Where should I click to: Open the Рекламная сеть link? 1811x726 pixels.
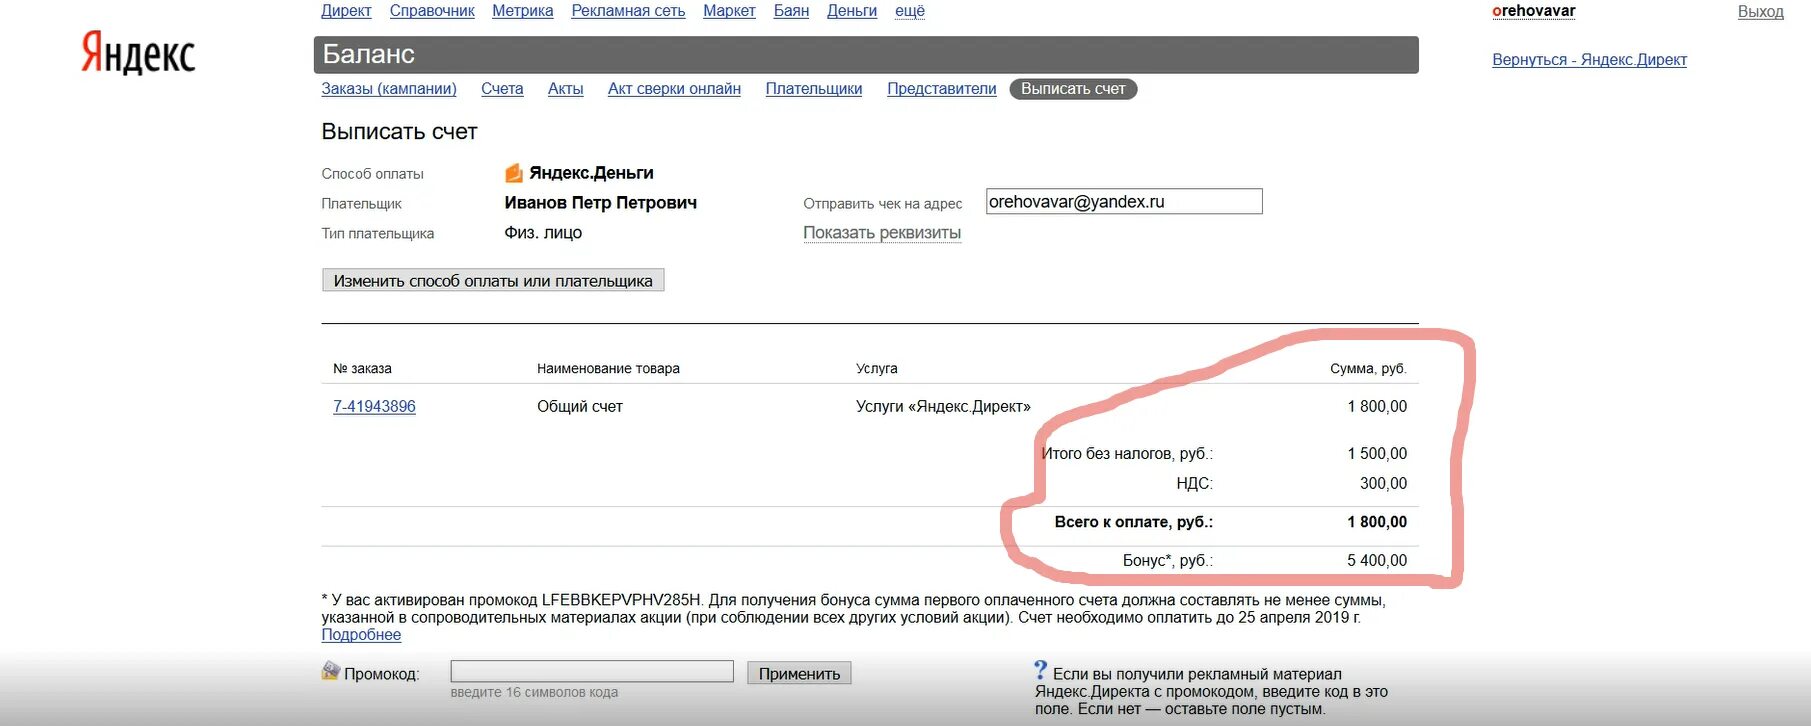[x=628, y=11]
